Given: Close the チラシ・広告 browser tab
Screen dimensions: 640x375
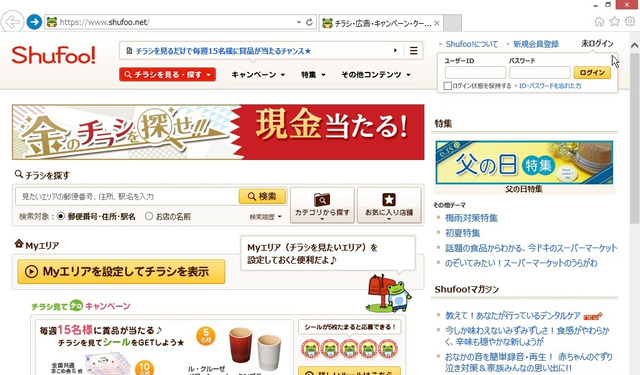Looking at the screenshot, I should [x=436, y=23].
